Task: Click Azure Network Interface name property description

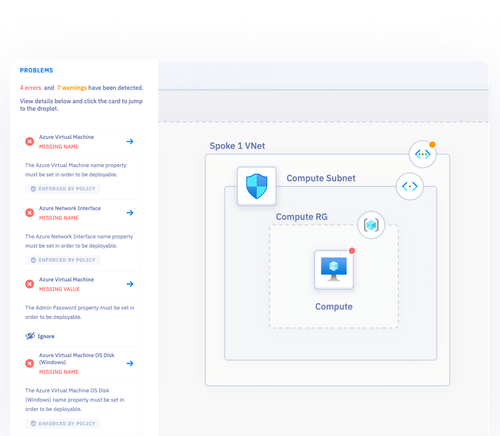Action: pyautogui.click(x=79, y=241)
